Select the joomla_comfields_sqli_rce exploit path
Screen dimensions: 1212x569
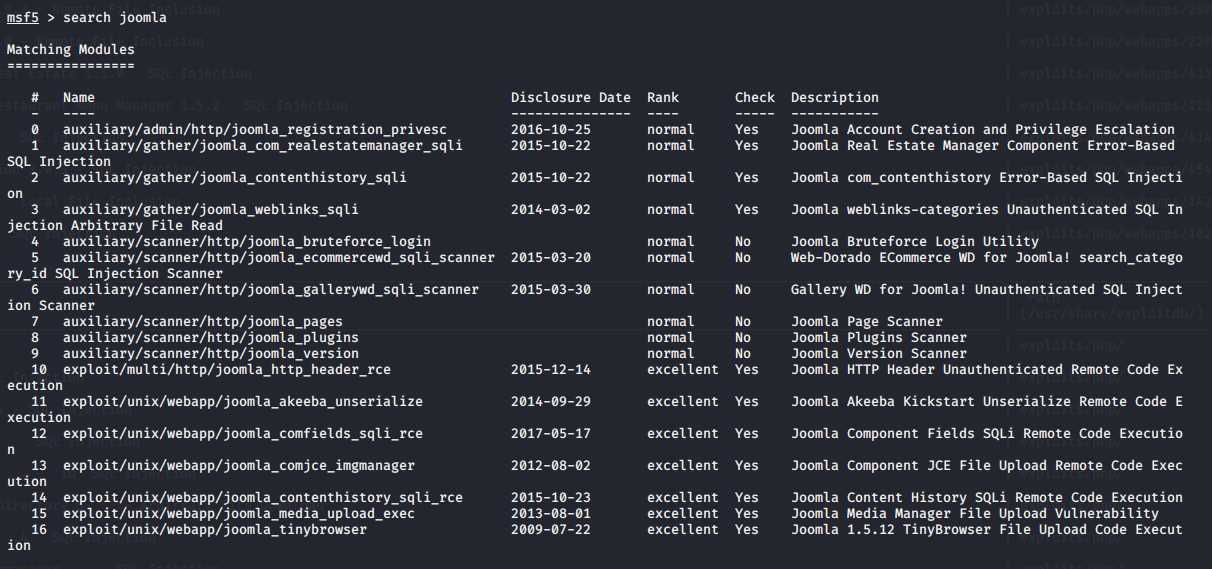tap(242, 433)
